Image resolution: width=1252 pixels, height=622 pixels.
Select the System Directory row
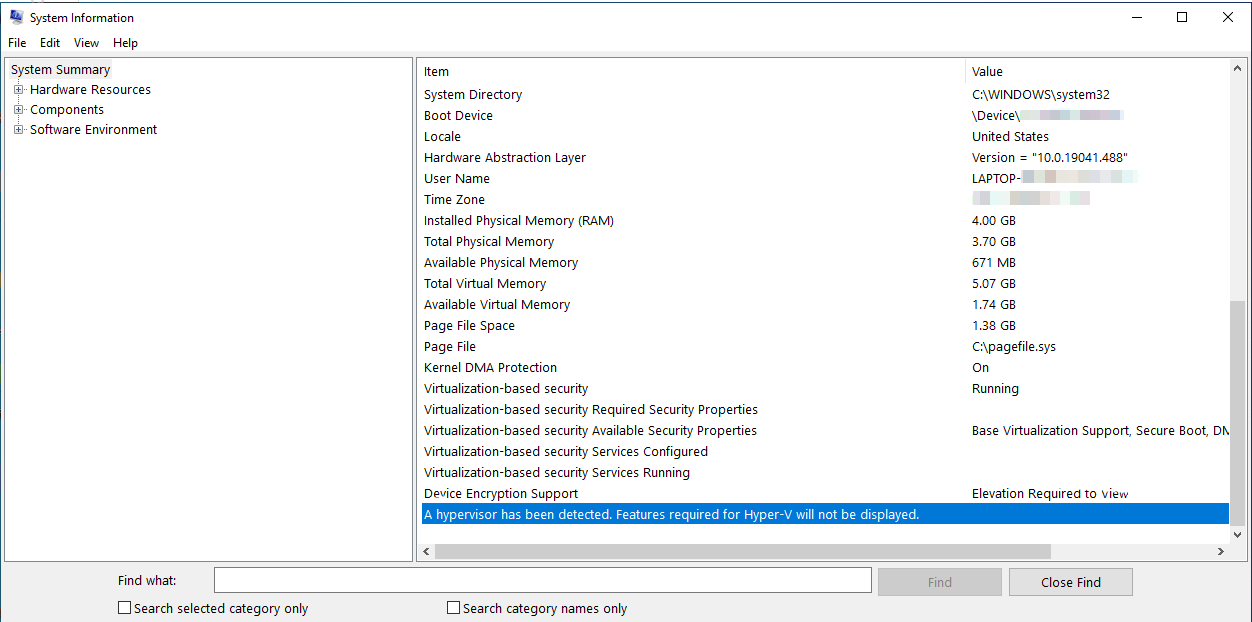click(x=823, y=95)
